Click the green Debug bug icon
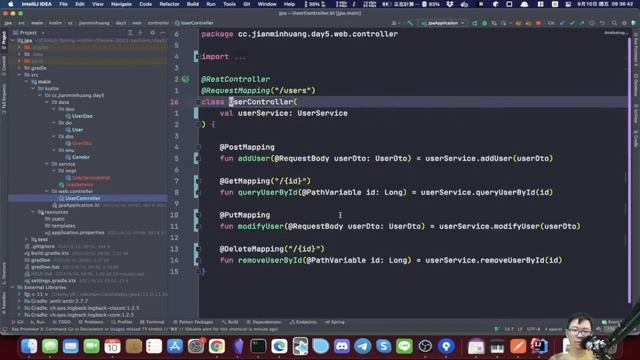This screenshot has height=360, width=640. click(x=484, y=23)
